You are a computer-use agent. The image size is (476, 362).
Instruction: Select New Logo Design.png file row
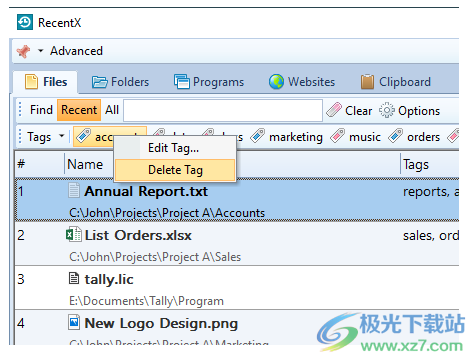click(237, 328)
